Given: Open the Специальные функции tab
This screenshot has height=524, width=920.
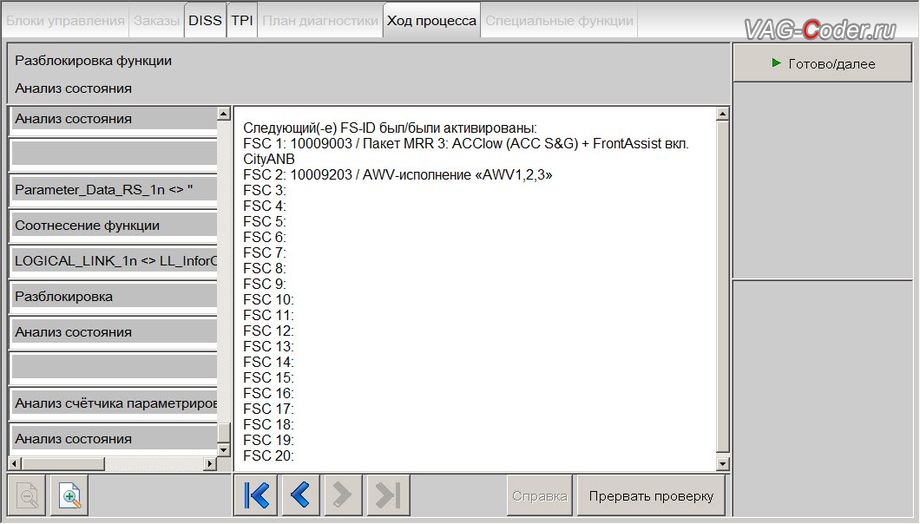Looking at the screenshot, I should click(x=559, y=21).
